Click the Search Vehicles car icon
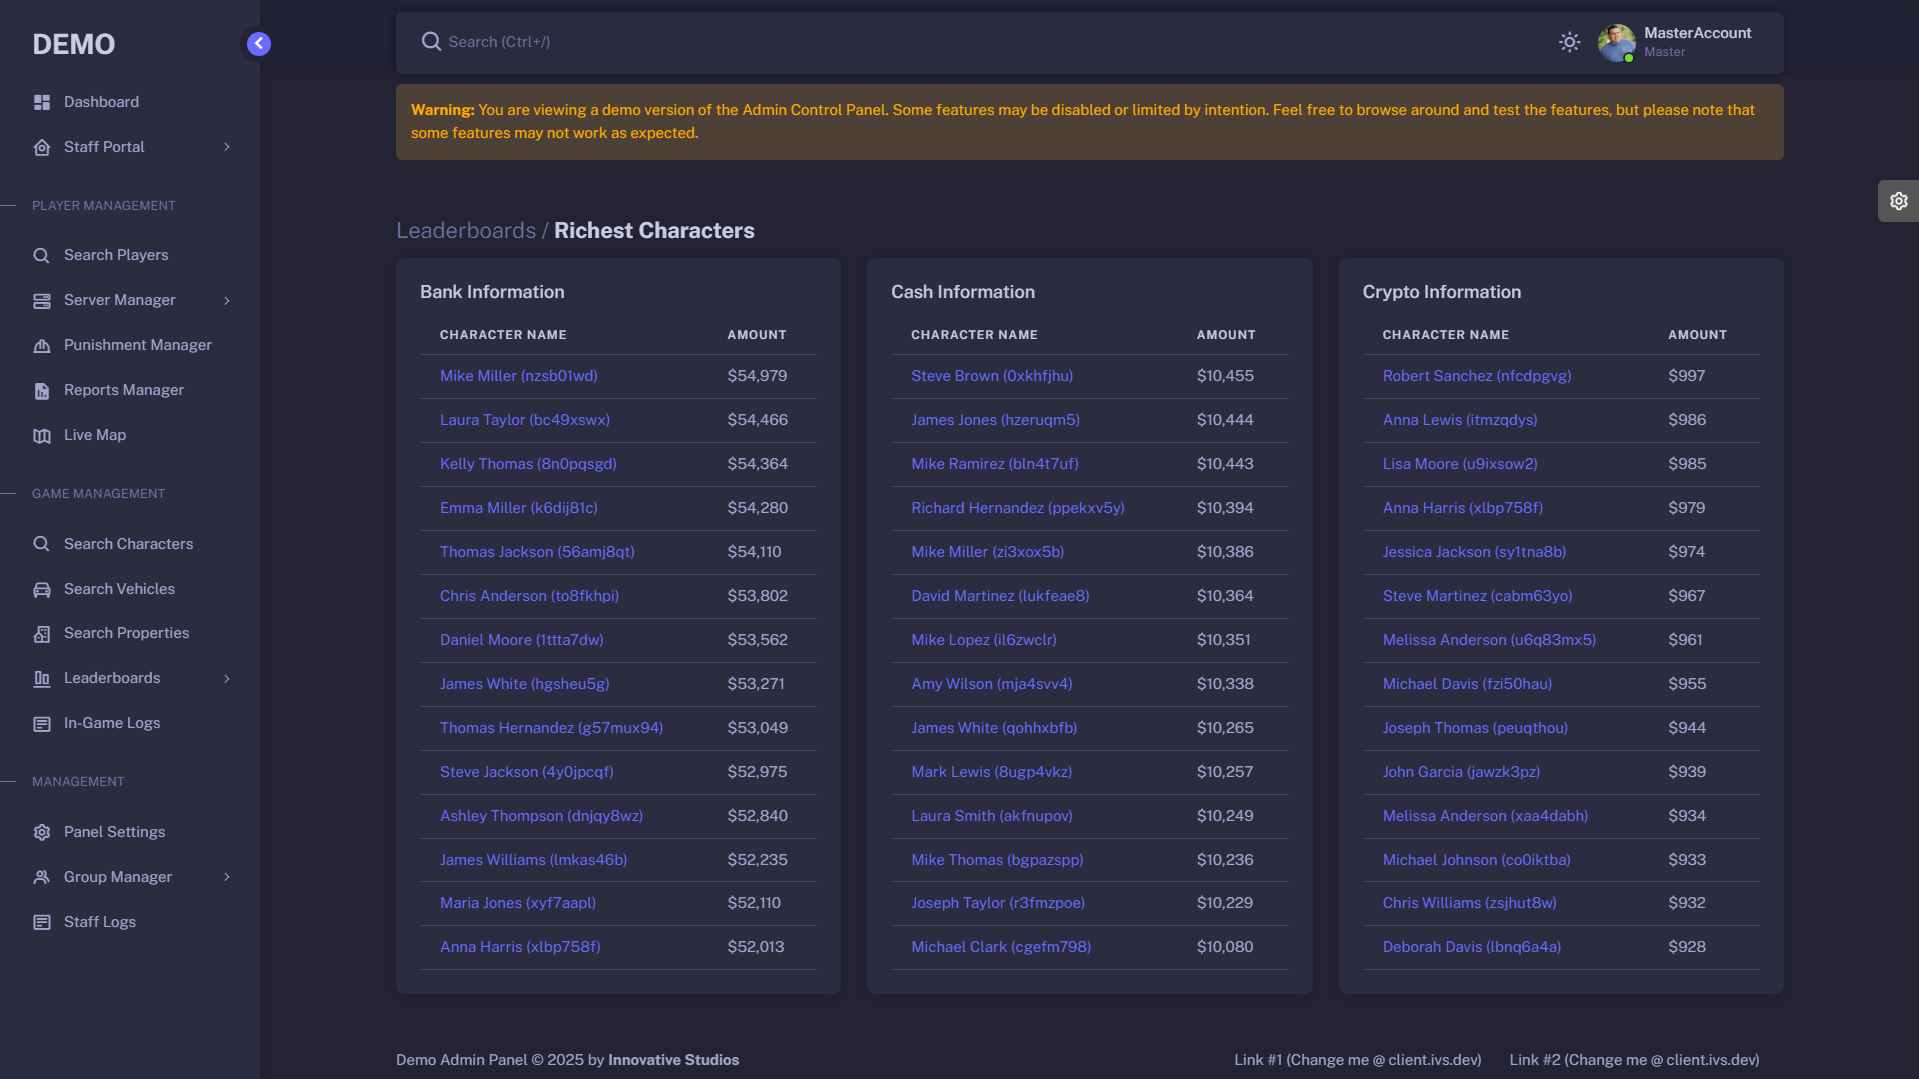Viewport: 1919px width, 1079px height. click(41, 590)
